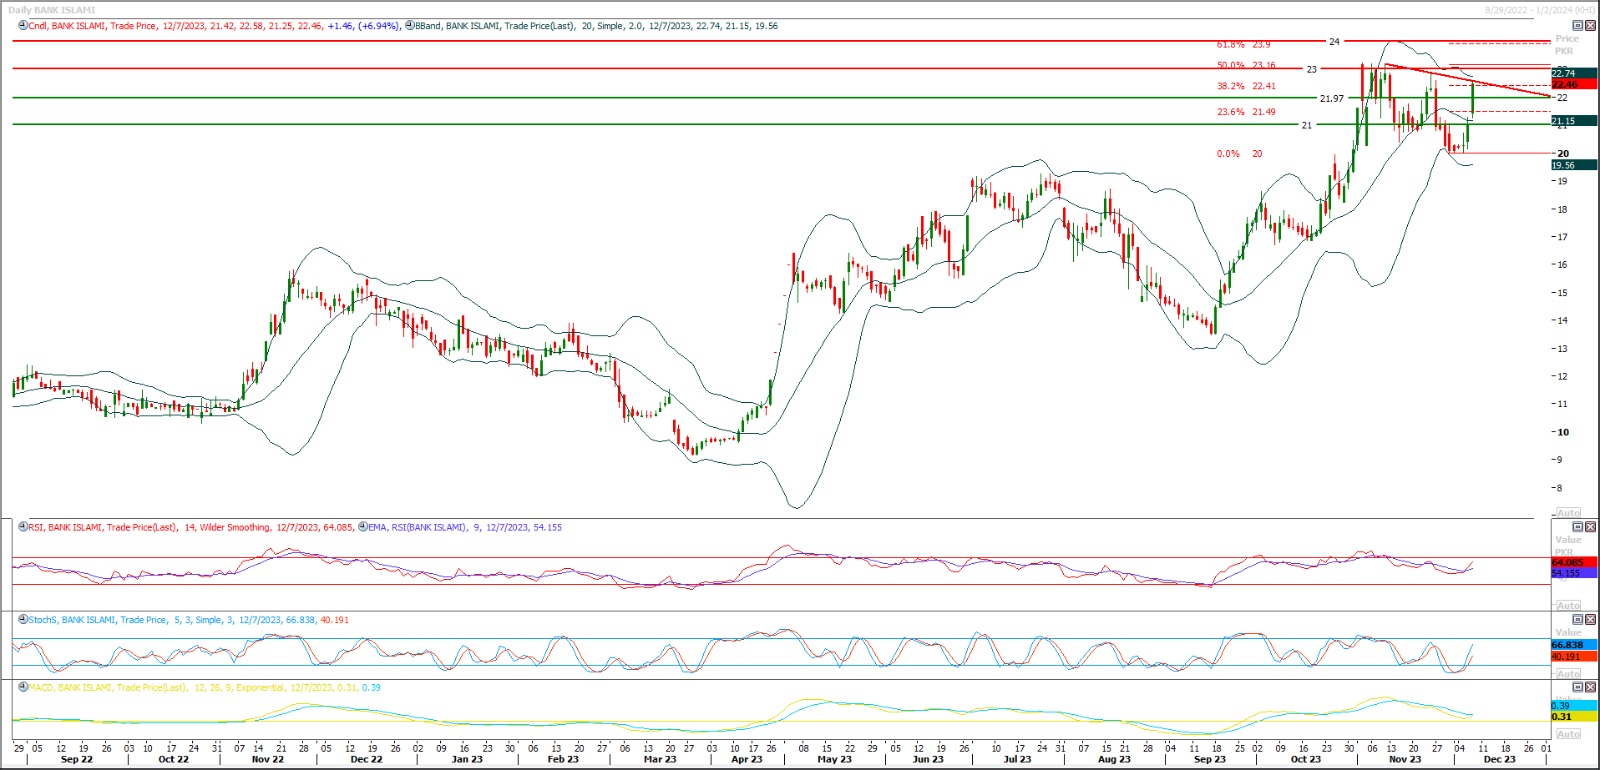This screenshot has height=770, width=1600.
Task: Click the clock icon beside the MACD legend
Action: 23,688
